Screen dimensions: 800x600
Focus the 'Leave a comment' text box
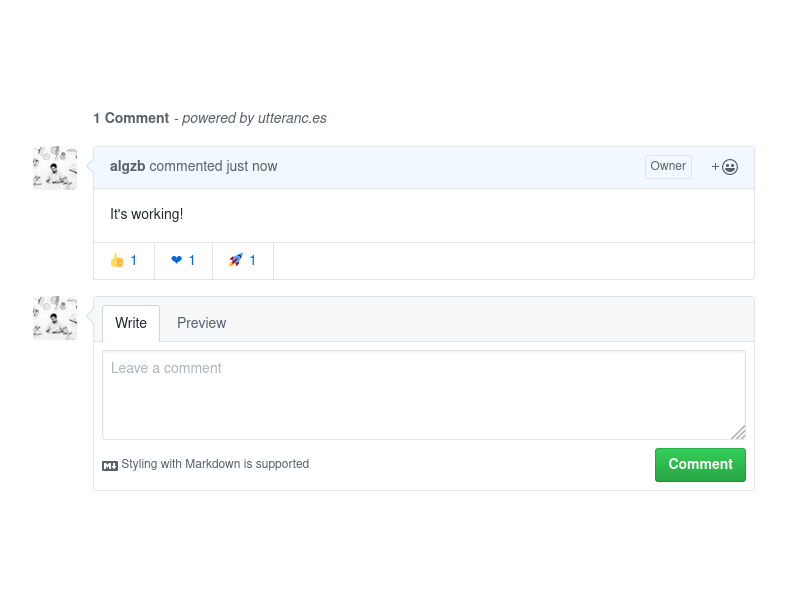coord(423,394)
